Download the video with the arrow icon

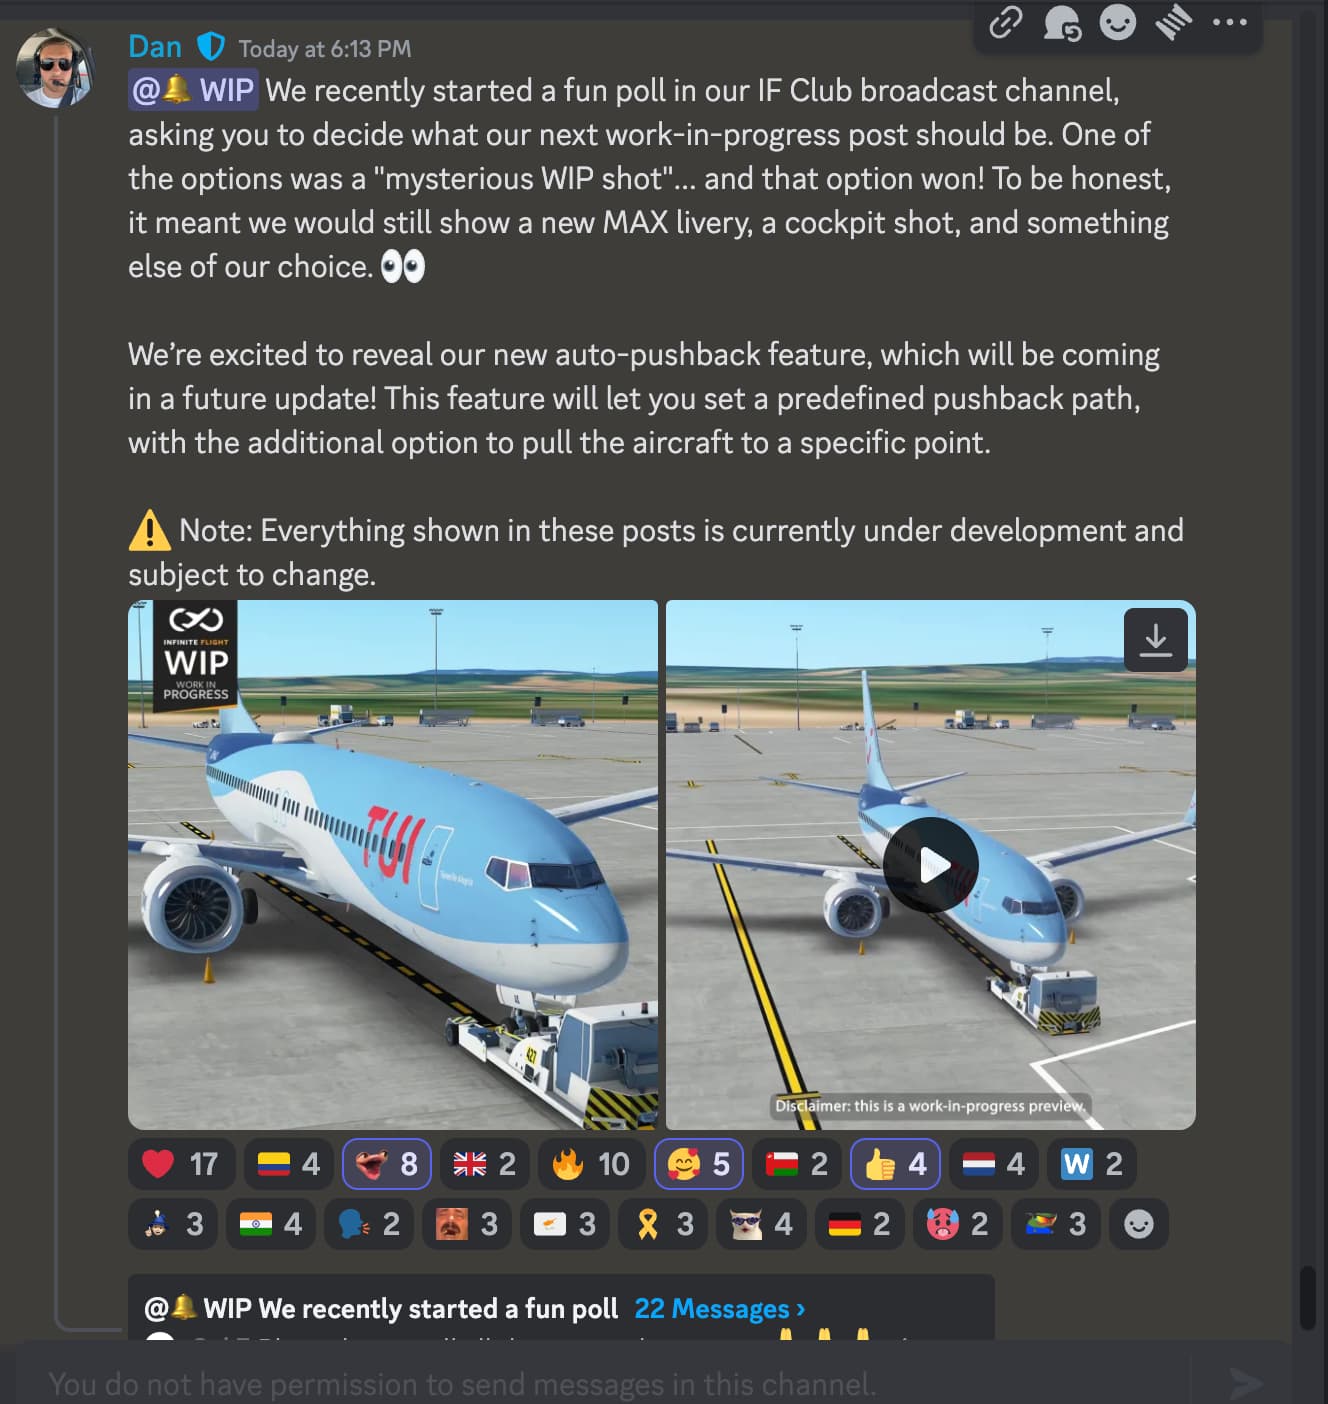pos(1156,640)
